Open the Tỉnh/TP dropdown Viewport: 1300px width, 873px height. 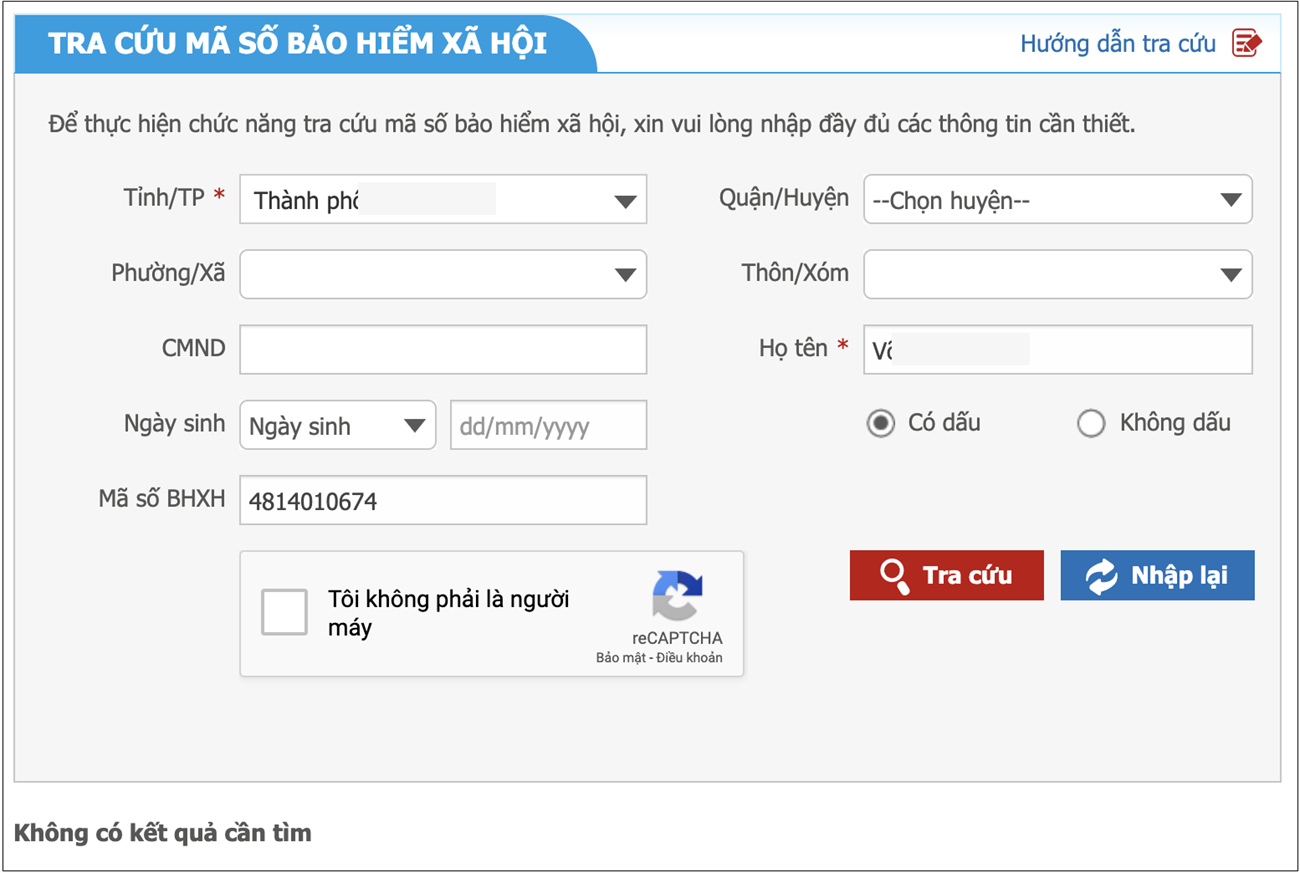tap(443, 200)
